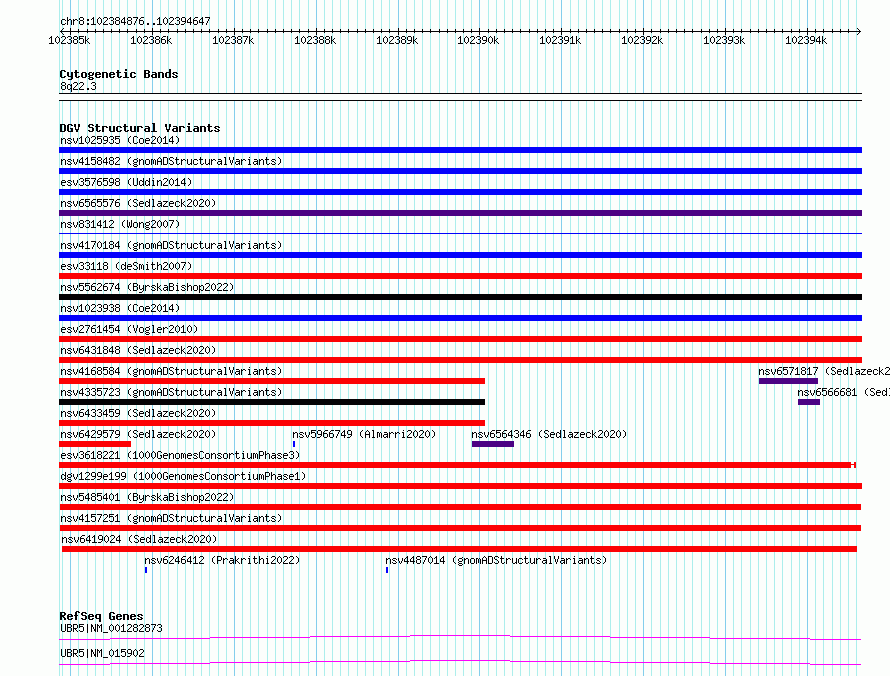
Task: Click the purple bar under nsv6571817
Action: click(x=788, y=381)
